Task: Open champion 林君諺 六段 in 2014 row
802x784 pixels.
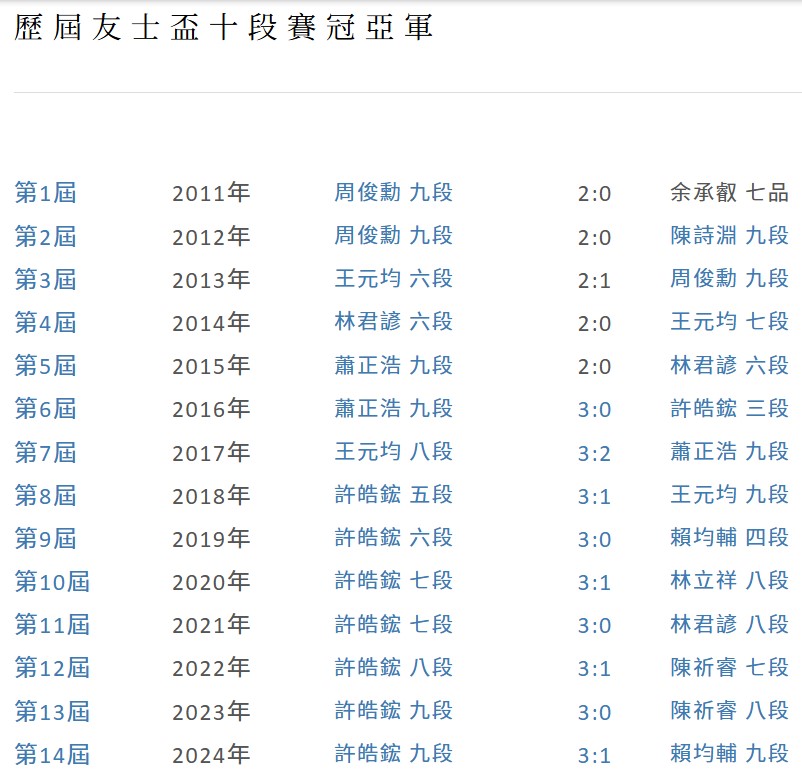Action: [393, 322]
